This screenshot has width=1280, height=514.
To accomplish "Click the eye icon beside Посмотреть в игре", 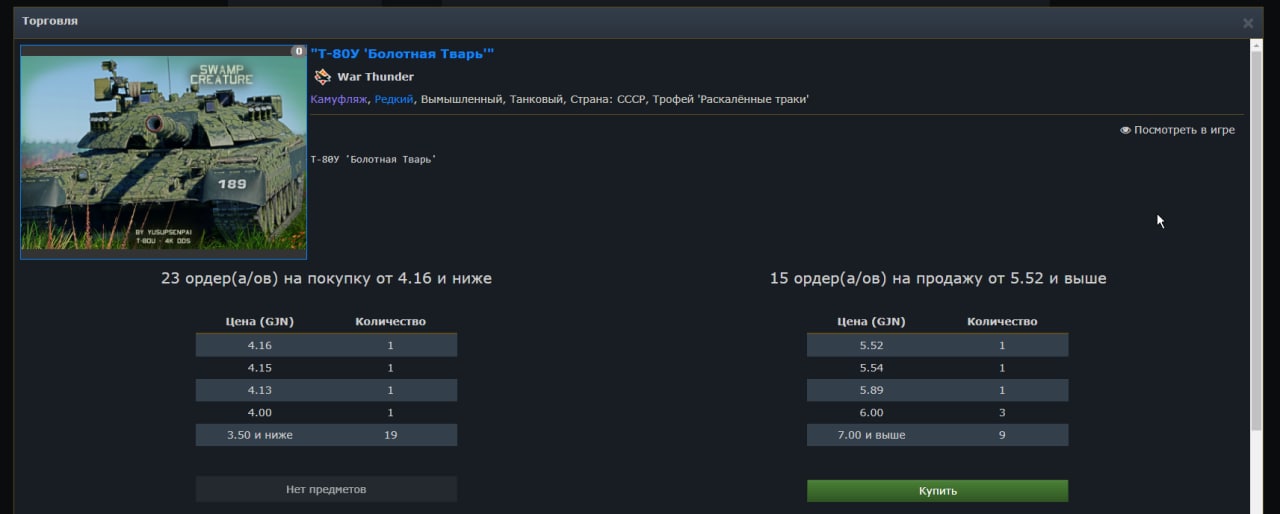I will 1125,130.
